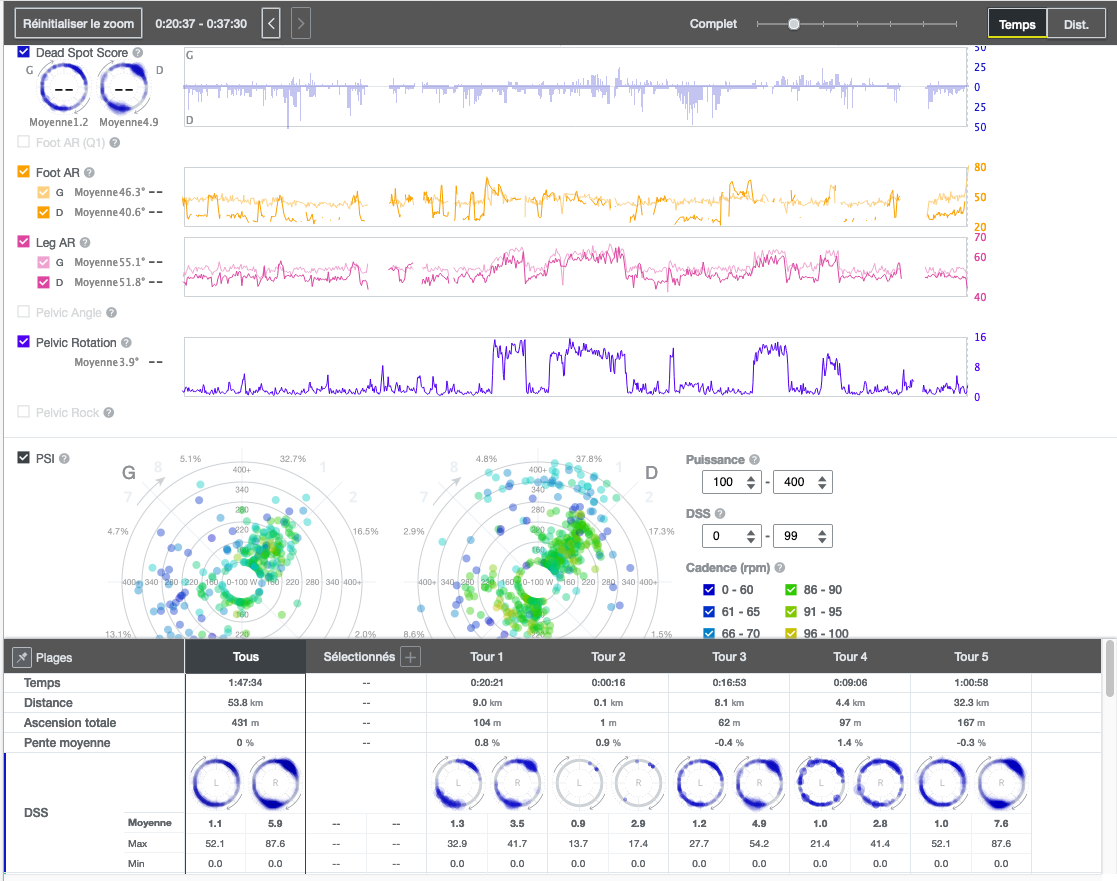Click Puissance maximum stepper arrows (400)
Screen dimensions: 1117x881
tap(822, 482)
